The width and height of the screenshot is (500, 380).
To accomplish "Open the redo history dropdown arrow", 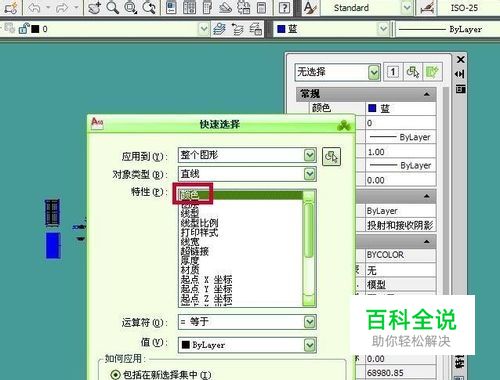I will point(76,7).
